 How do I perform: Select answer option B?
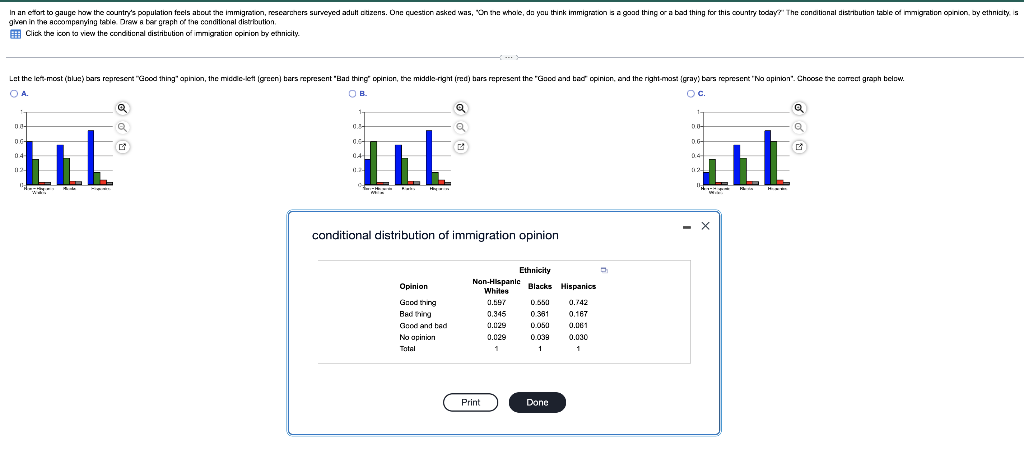click(353, 94)
